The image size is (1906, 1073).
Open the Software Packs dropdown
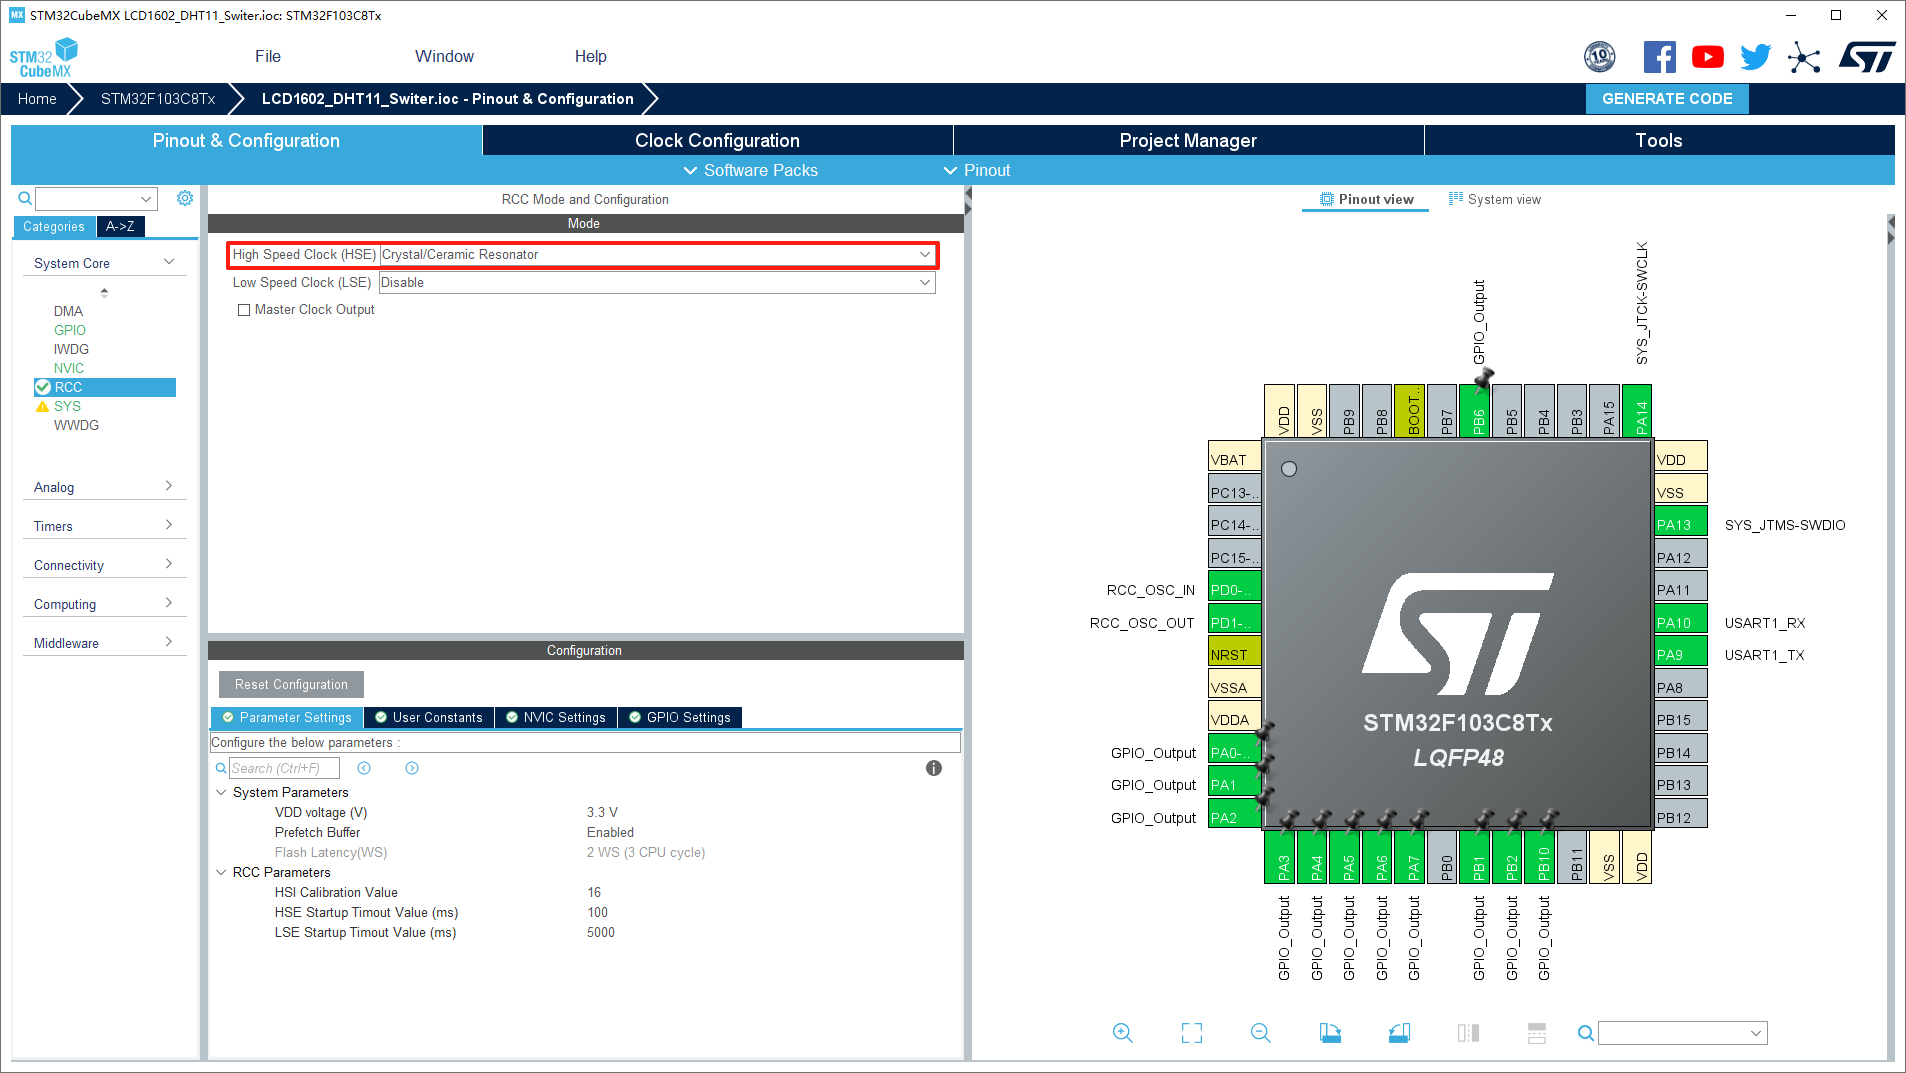tap(750, 170)
